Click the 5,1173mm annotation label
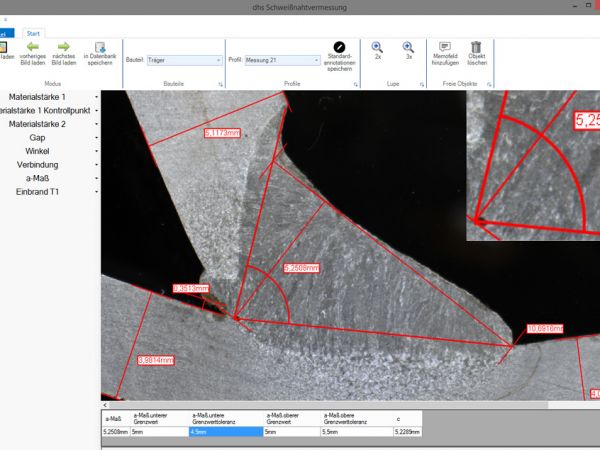Image resolution: width=600 pixels, height=450 pixels. [222, 133]
